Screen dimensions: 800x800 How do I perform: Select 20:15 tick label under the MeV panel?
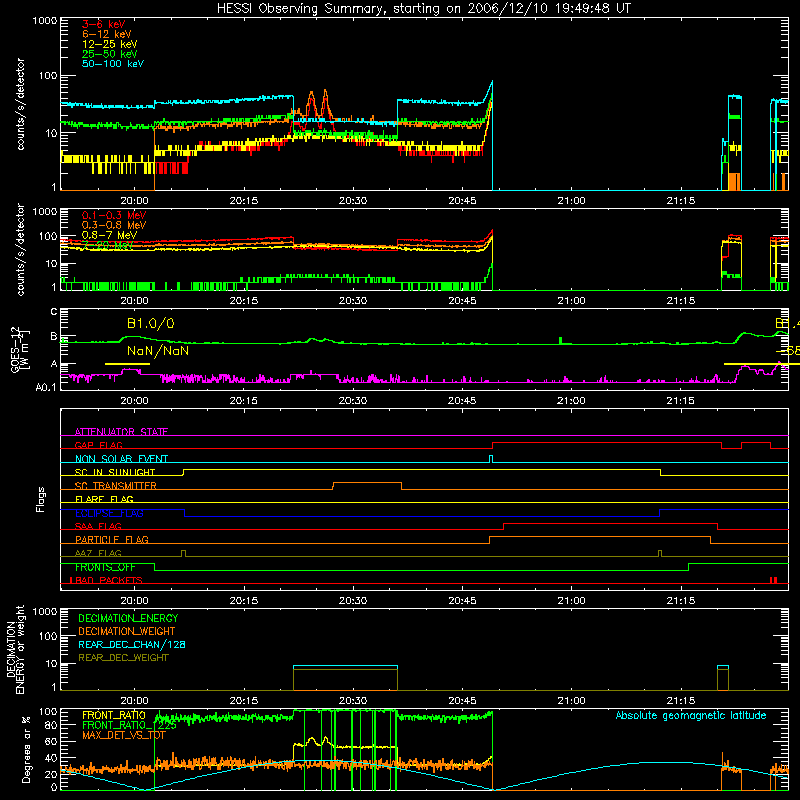point(243,301)
